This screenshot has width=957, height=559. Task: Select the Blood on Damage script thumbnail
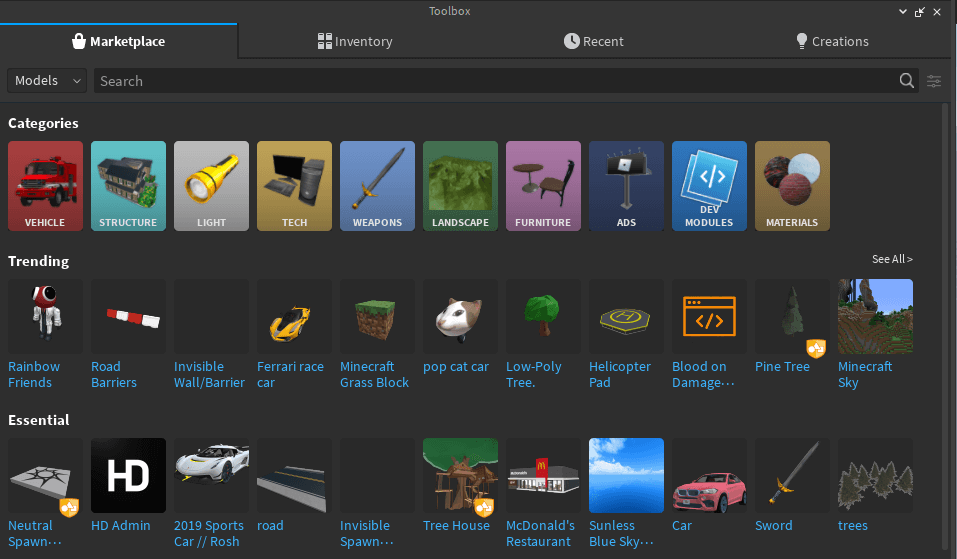point(709,316)
